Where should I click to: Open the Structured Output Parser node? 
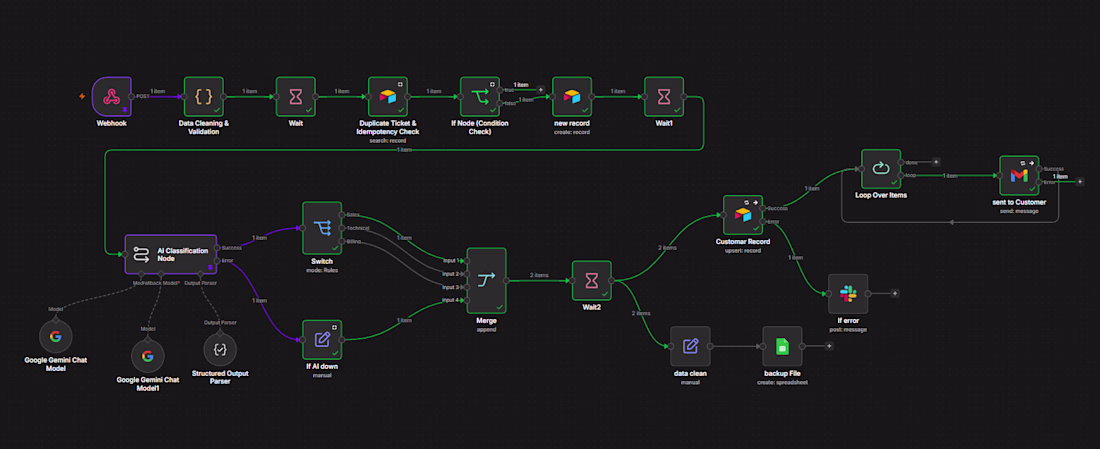point(220,349)
